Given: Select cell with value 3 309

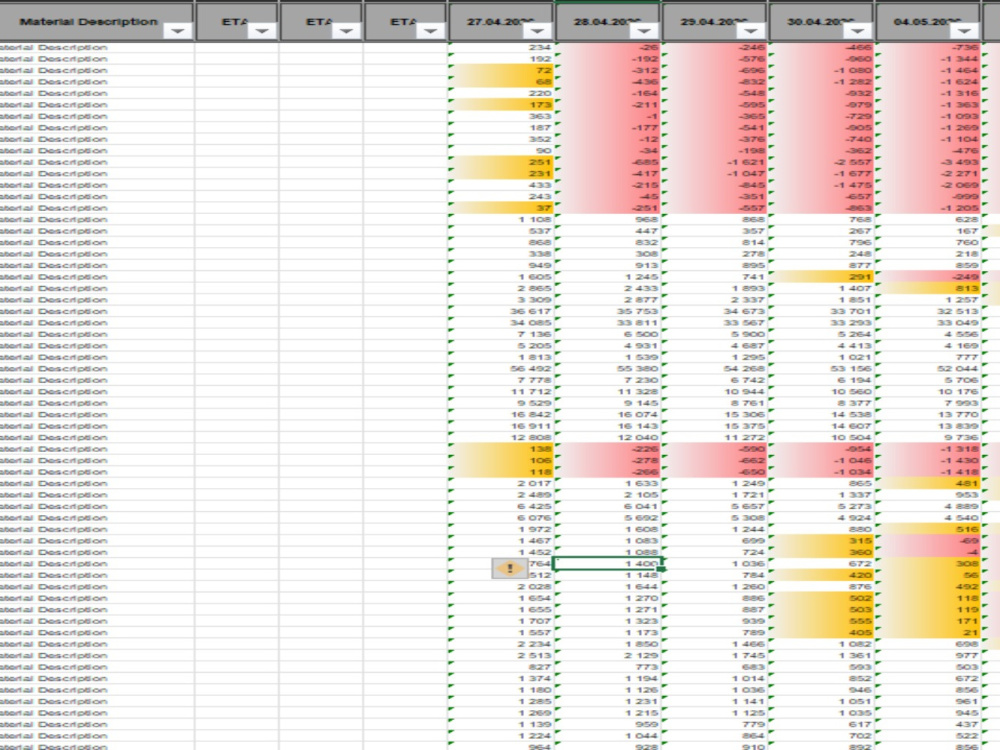Looking at the screenshot, I should pos(501,300).
